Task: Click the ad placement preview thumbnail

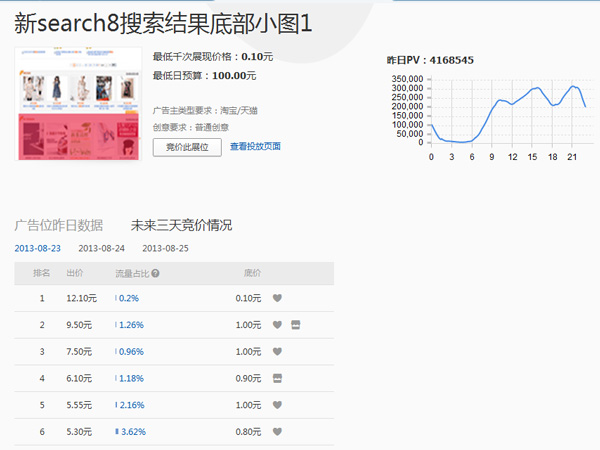Action: click(79, 104)
